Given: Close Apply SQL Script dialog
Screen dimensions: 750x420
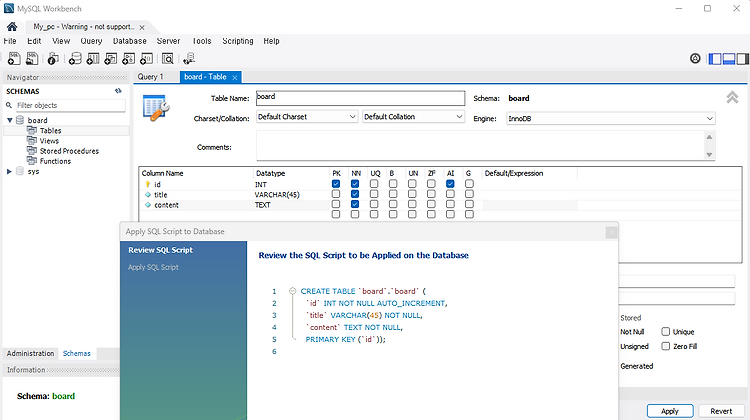Looking at the screenshot, I should click(611, 232).
